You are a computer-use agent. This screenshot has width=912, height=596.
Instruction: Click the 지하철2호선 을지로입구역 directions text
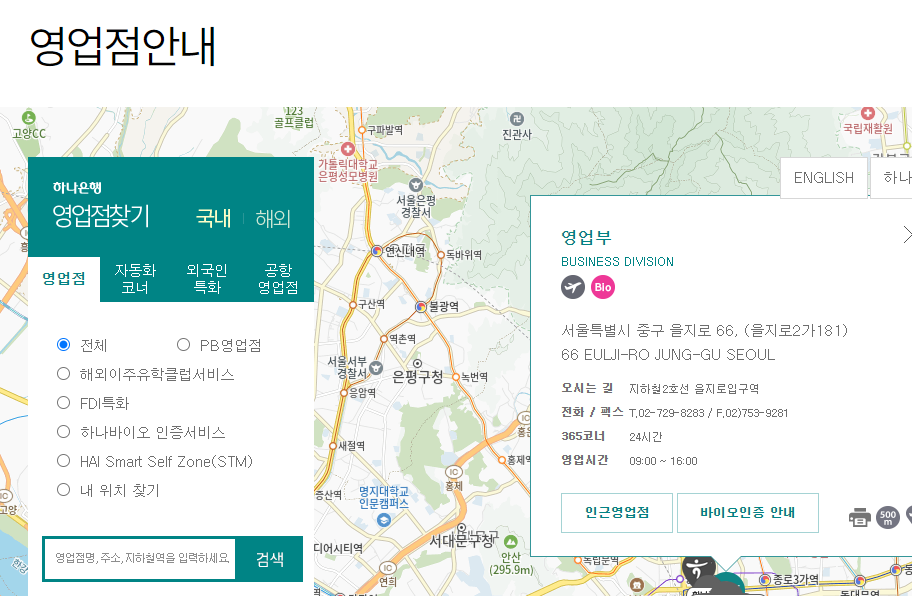click(694, 388)
